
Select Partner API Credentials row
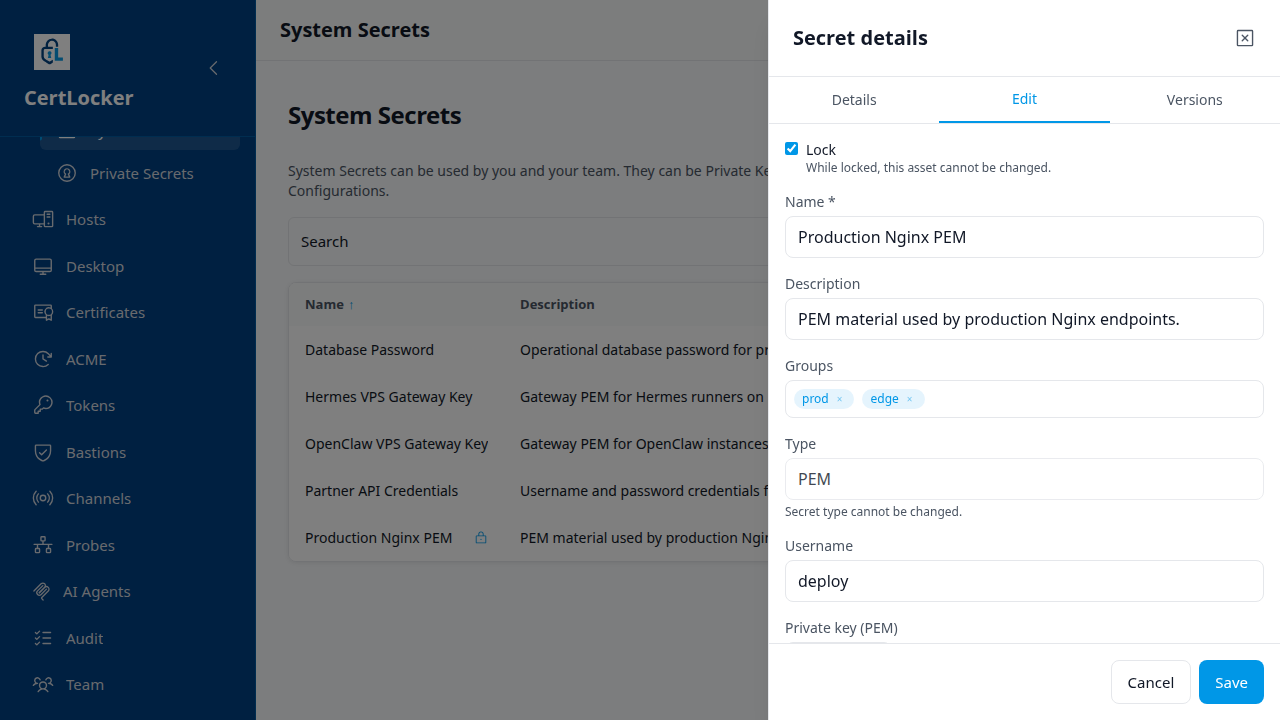coord(528,491)
